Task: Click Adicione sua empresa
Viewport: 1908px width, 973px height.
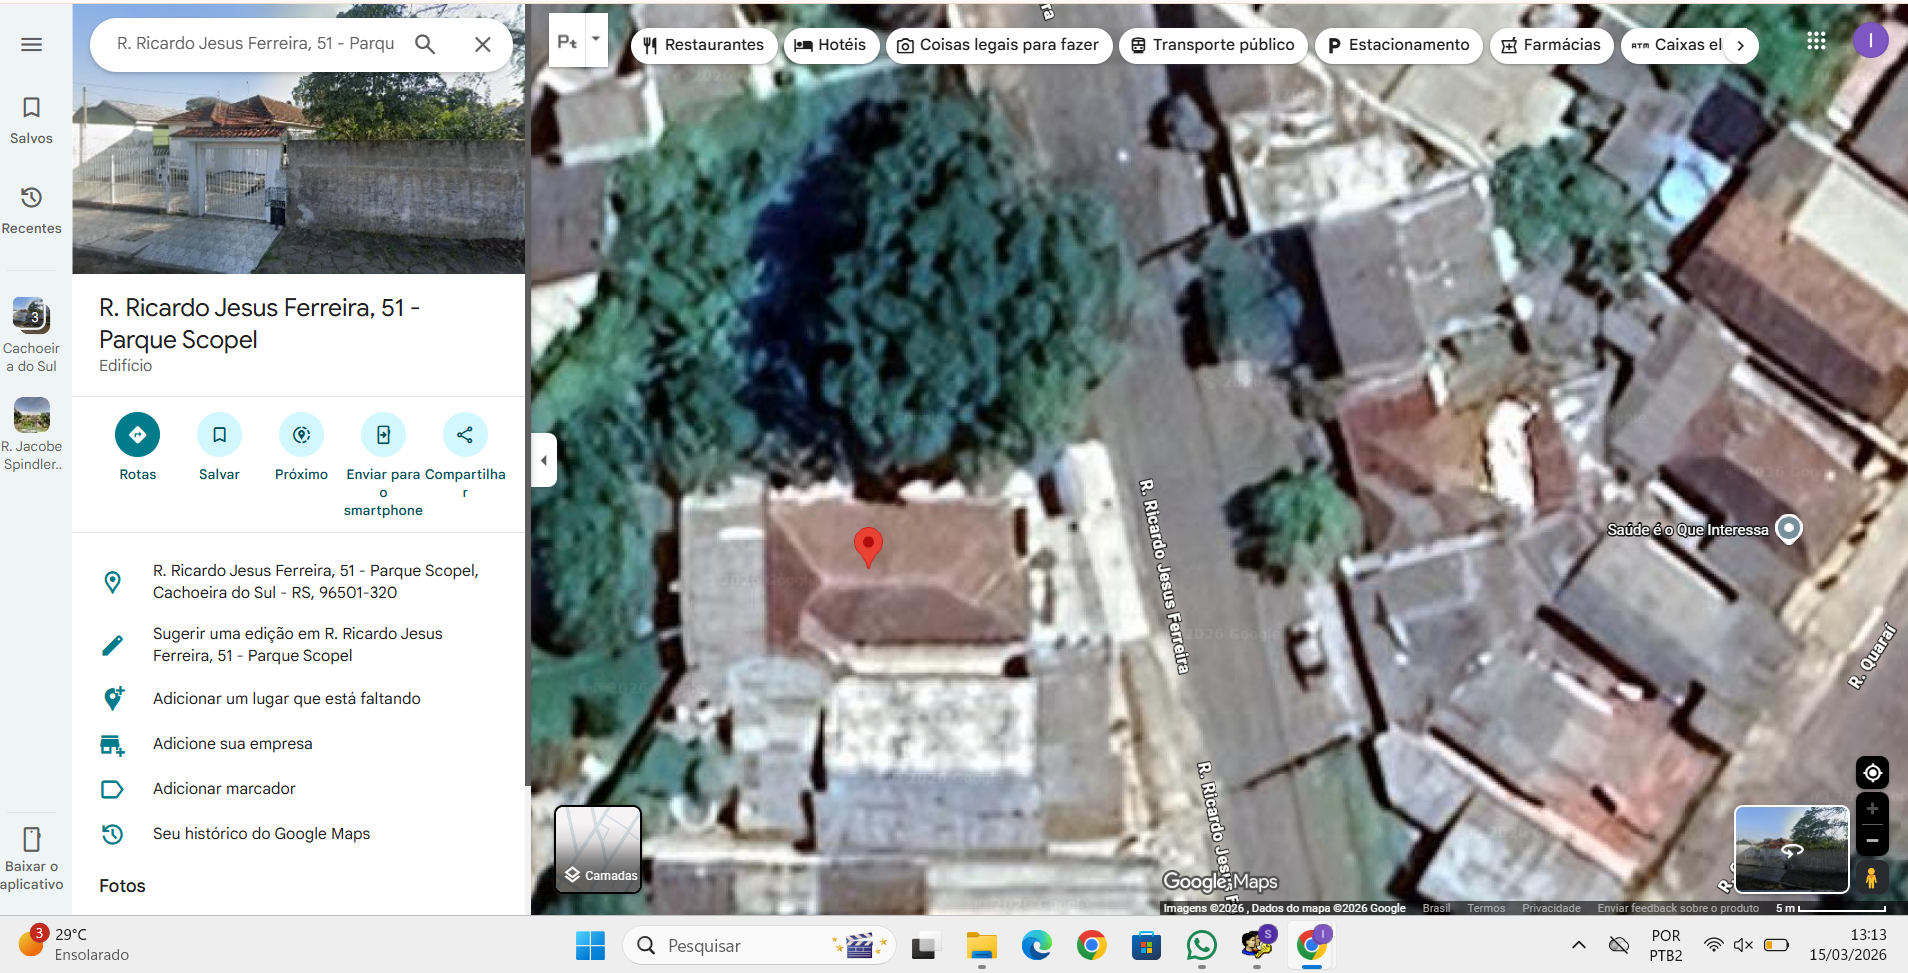Action: click(x=298, y=743)
